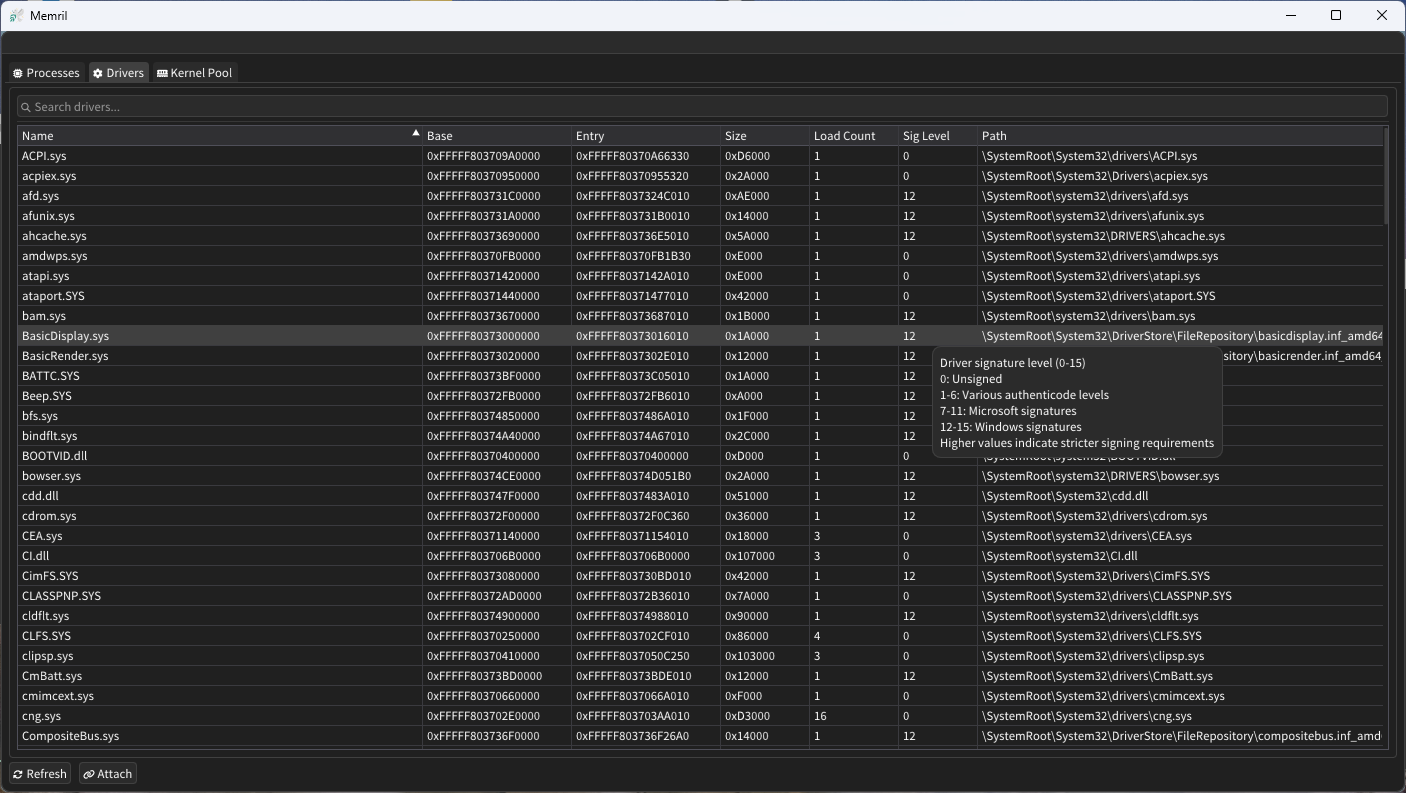Select the CI.dll driver row
This screenshot has height=793, width=1406.
700,556
